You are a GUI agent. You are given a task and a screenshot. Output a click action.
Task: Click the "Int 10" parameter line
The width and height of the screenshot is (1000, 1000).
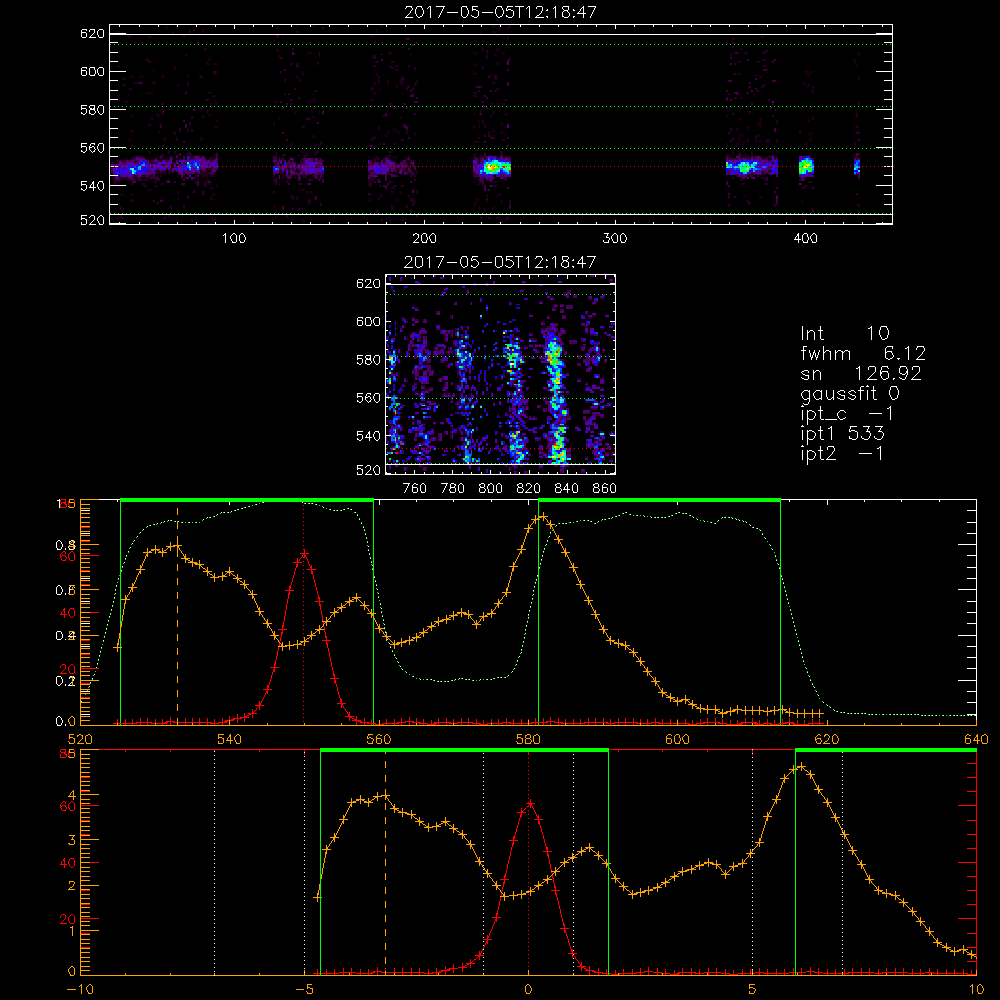pos(845,333)
